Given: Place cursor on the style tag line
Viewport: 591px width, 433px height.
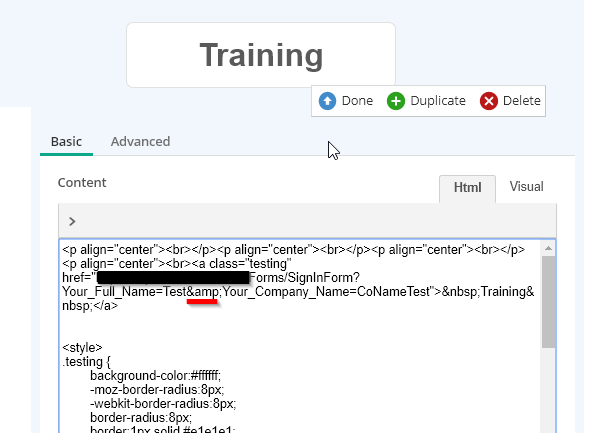Looking at the screenshot, I should (x=82, y=347).
